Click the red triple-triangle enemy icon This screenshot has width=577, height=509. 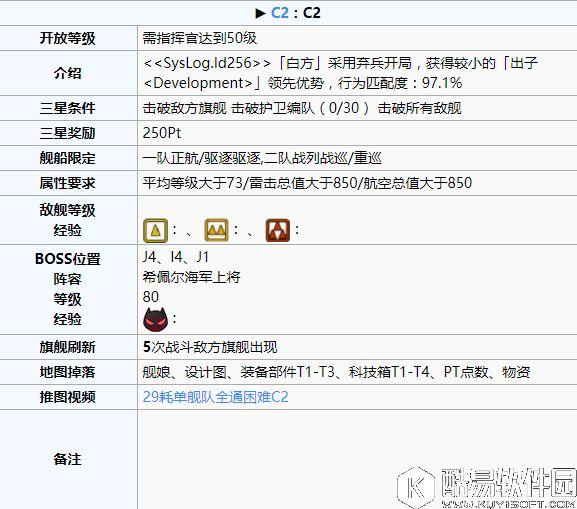(278, 230)
